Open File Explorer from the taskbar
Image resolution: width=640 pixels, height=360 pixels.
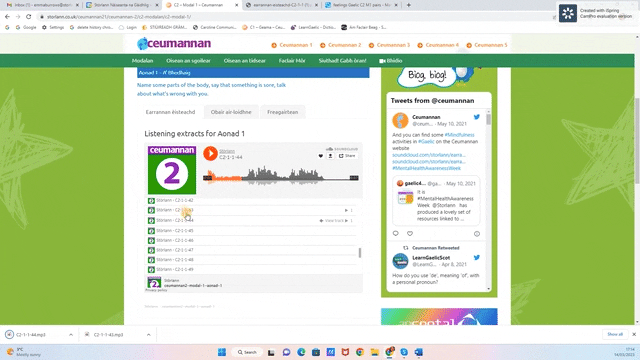[374, 352]
